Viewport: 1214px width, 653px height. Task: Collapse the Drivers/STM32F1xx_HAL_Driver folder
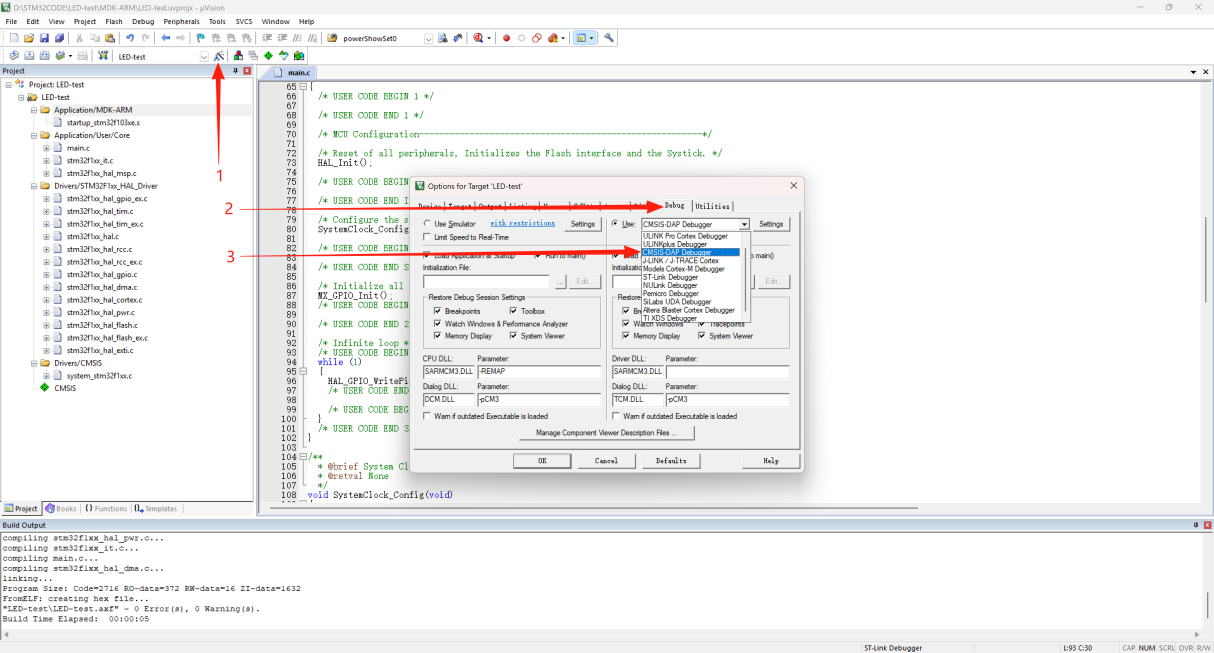34,186
